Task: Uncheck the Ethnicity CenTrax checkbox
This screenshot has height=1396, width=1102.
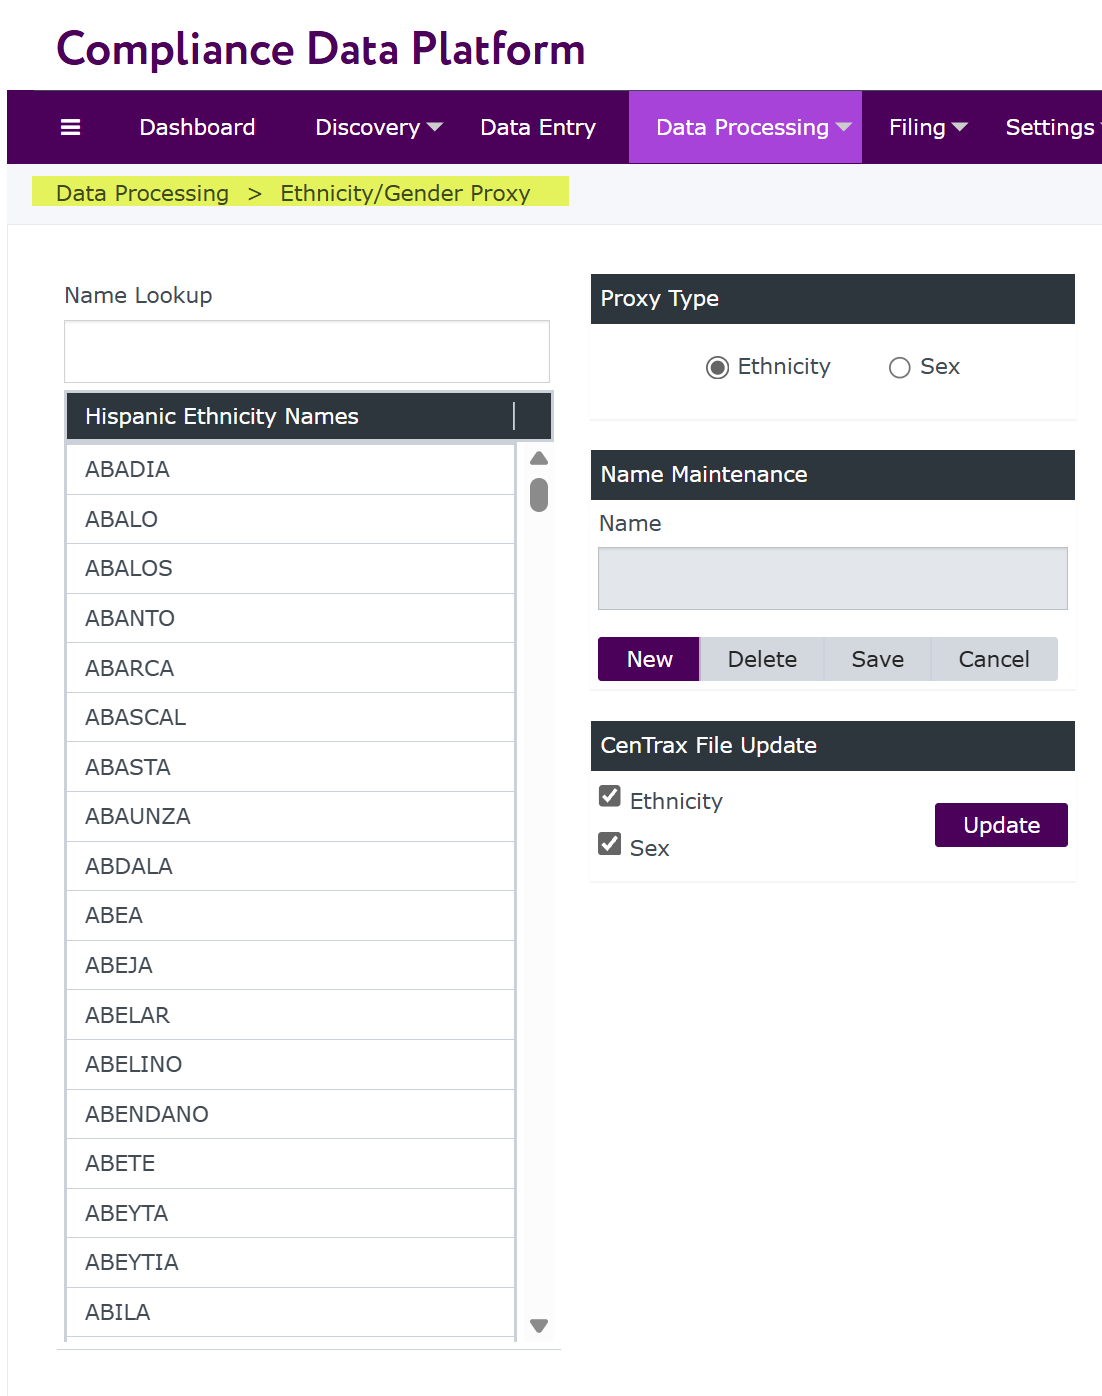Action: coord(610,796)
